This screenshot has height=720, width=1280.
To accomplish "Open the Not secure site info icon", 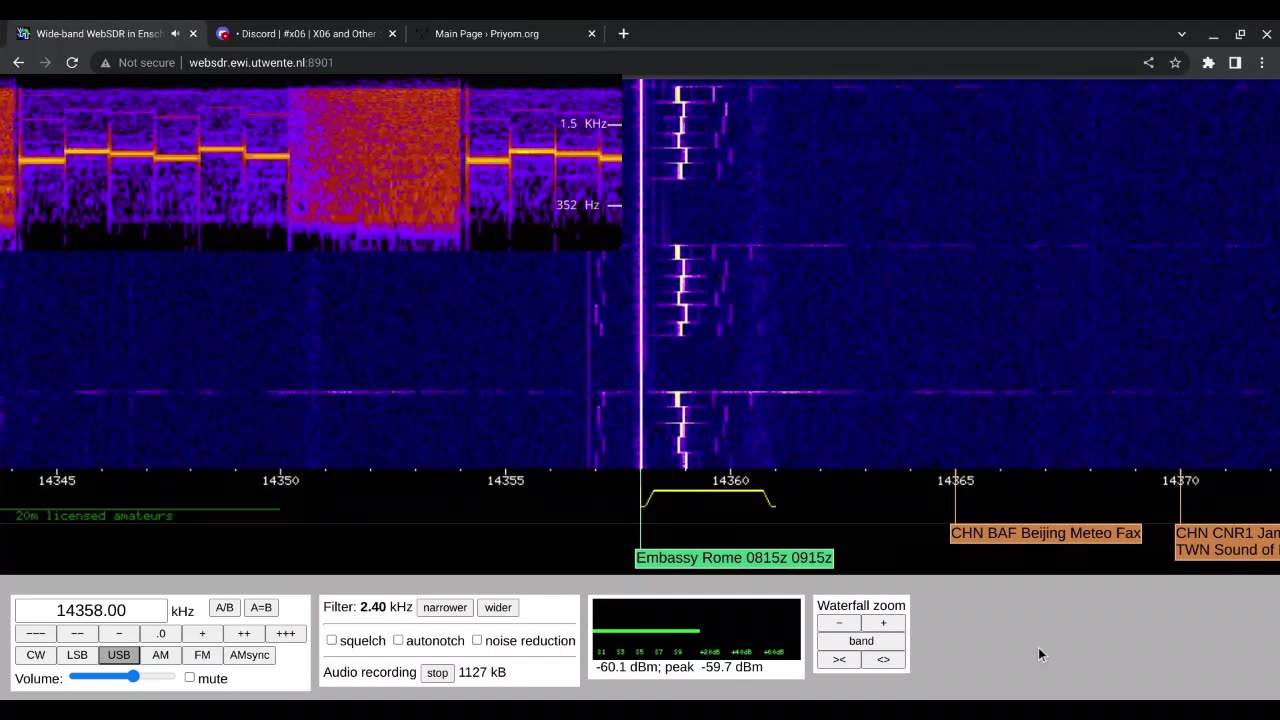I will (x=105, y=62).
